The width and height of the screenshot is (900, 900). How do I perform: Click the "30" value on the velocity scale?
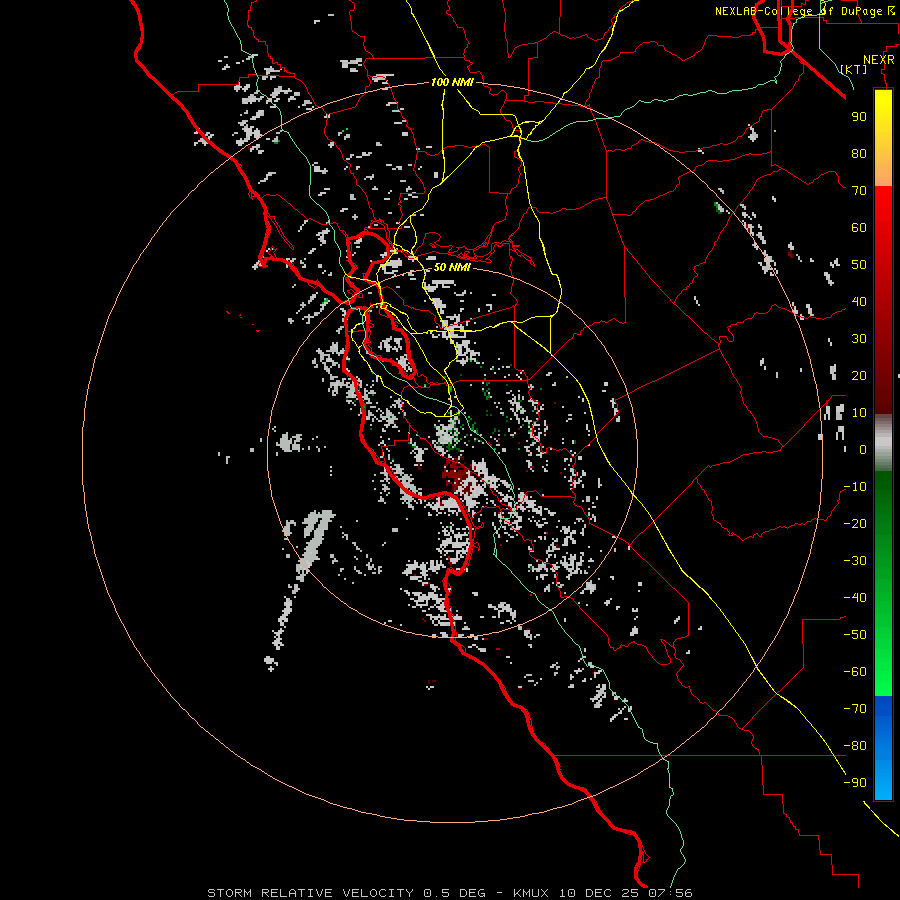coord(859,339)
